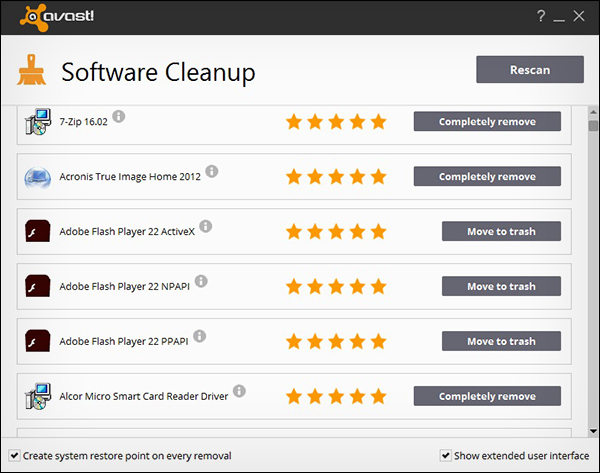Move Adobe Flash Player 22 PPAPI to trash

501,341
